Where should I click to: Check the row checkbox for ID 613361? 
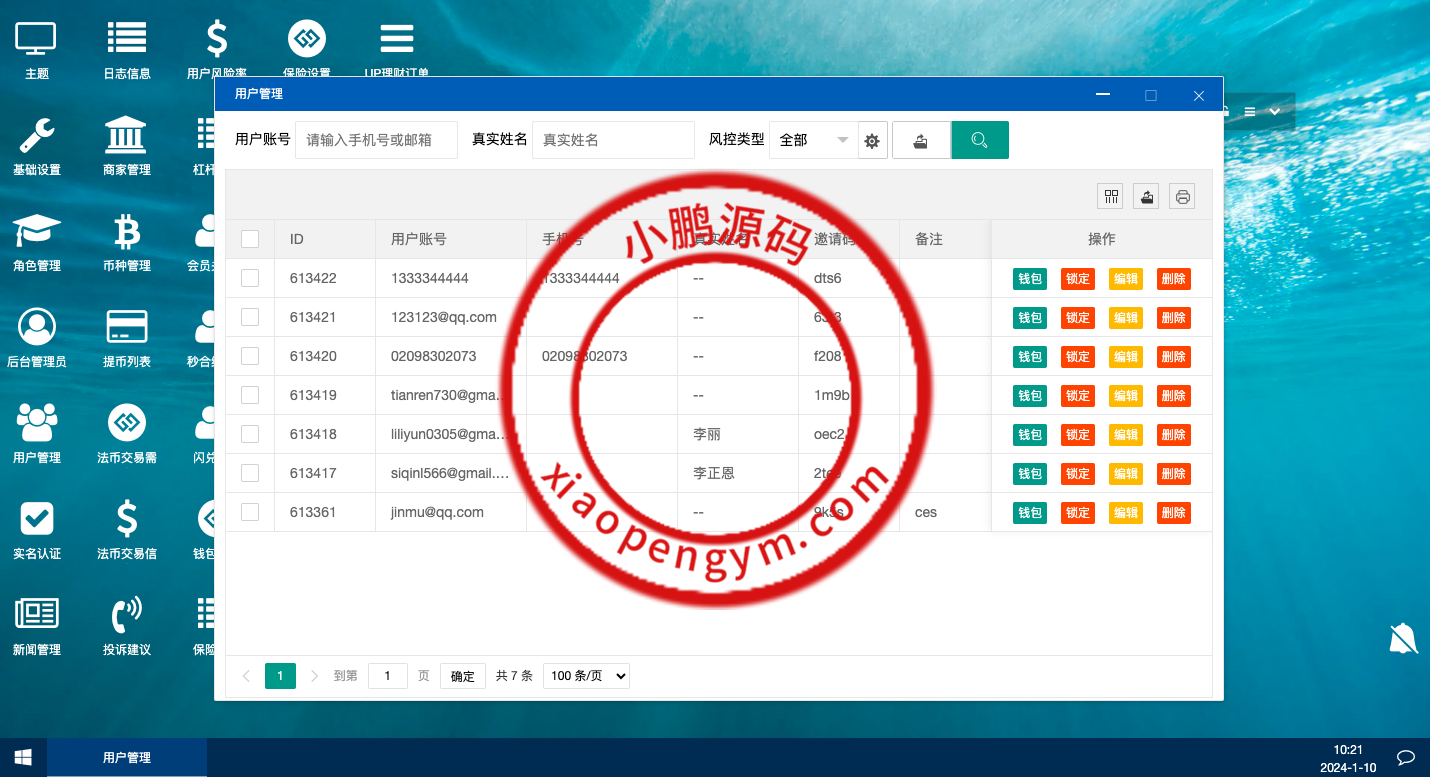tap(250, 512)
